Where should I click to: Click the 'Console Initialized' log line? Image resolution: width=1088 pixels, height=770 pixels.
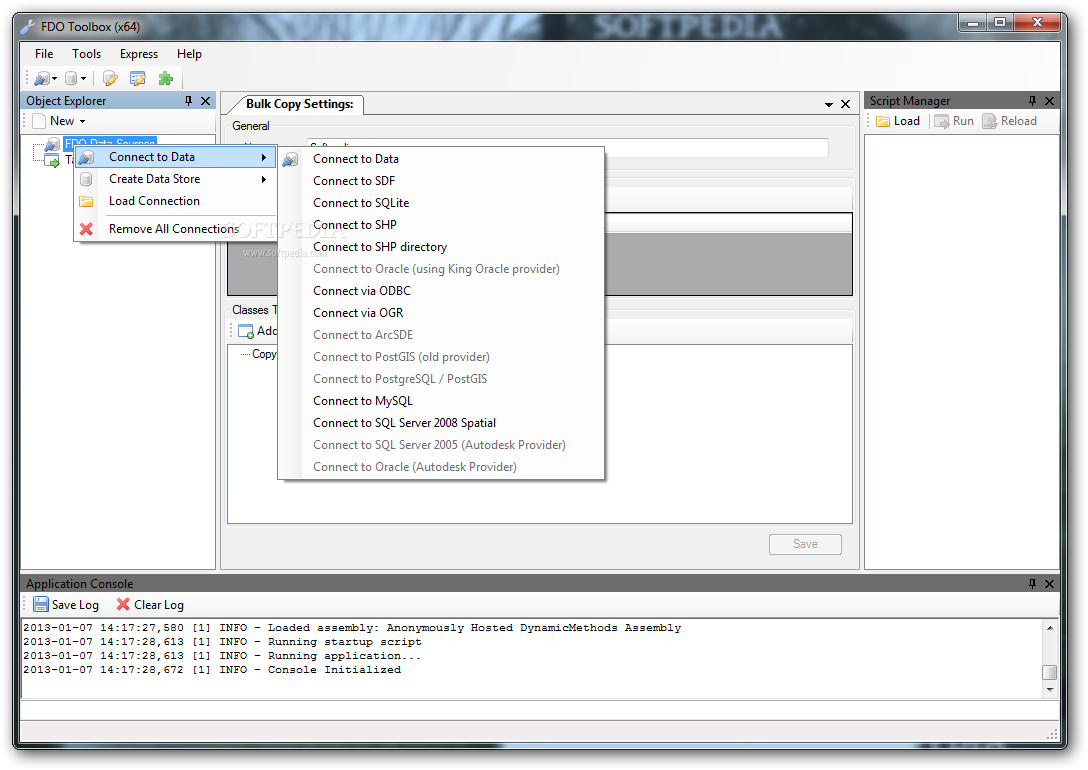click(x=212, y=670)
